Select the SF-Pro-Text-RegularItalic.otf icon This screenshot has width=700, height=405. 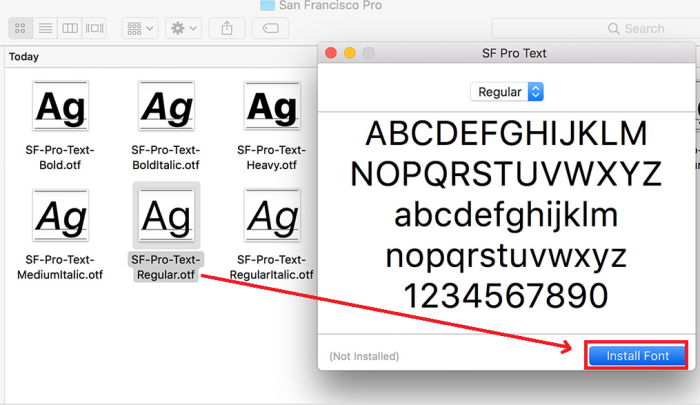272,216
